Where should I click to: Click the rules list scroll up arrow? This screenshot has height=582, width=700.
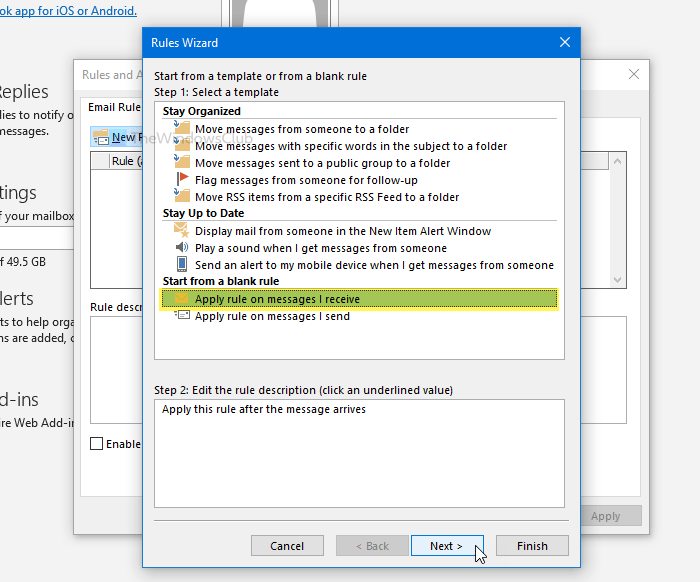(617, 161)
